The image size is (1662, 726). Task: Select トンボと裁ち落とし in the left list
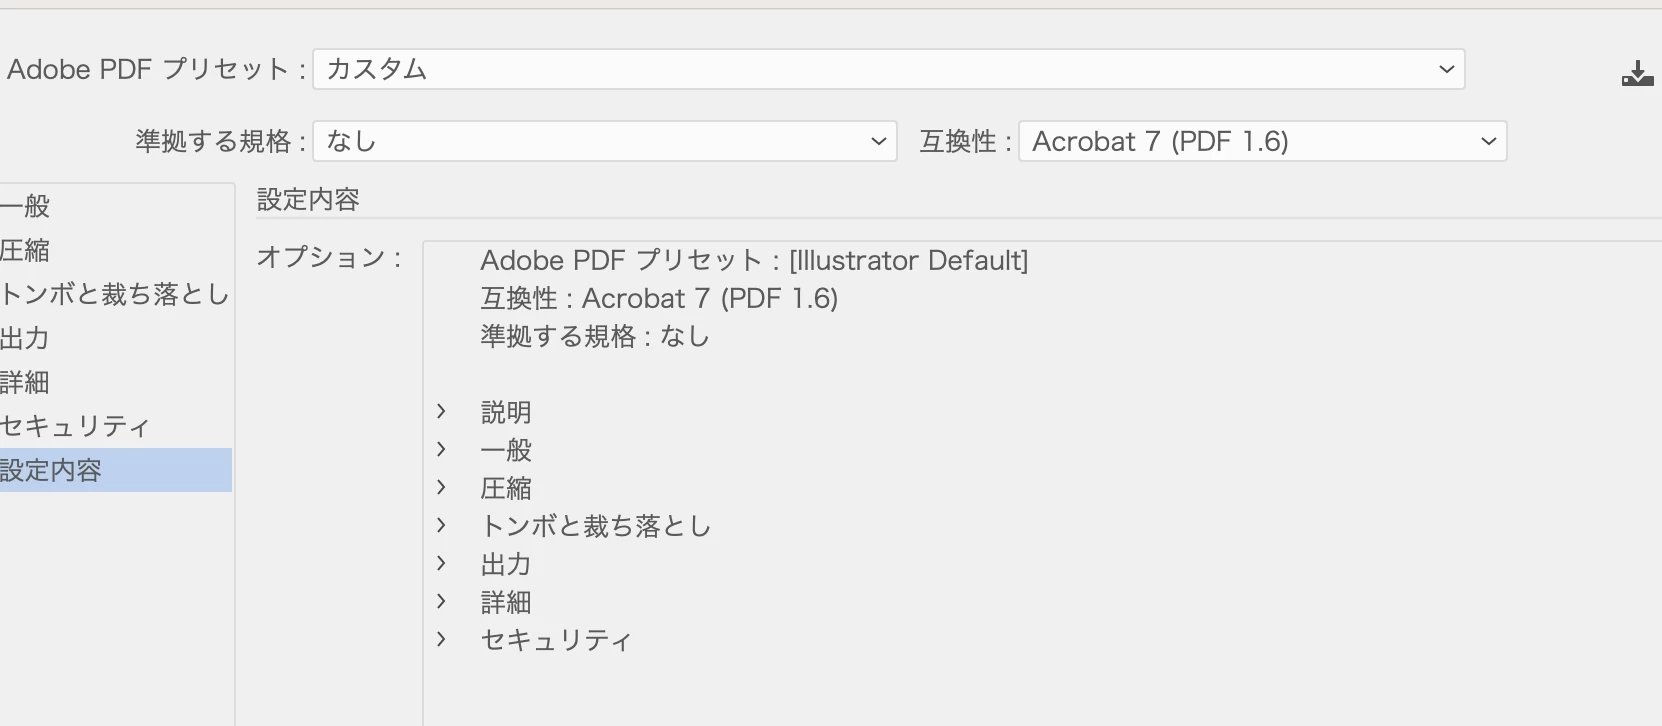point(116,294)
